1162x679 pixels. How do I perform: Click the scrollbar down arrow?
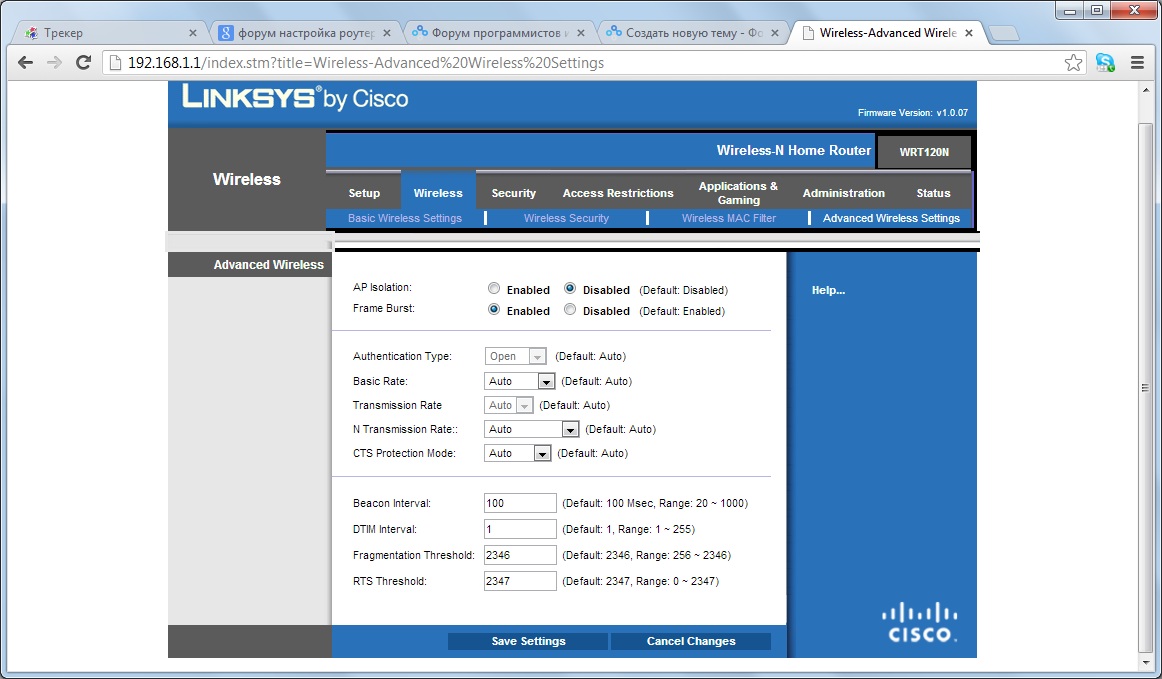(1145, 663)
